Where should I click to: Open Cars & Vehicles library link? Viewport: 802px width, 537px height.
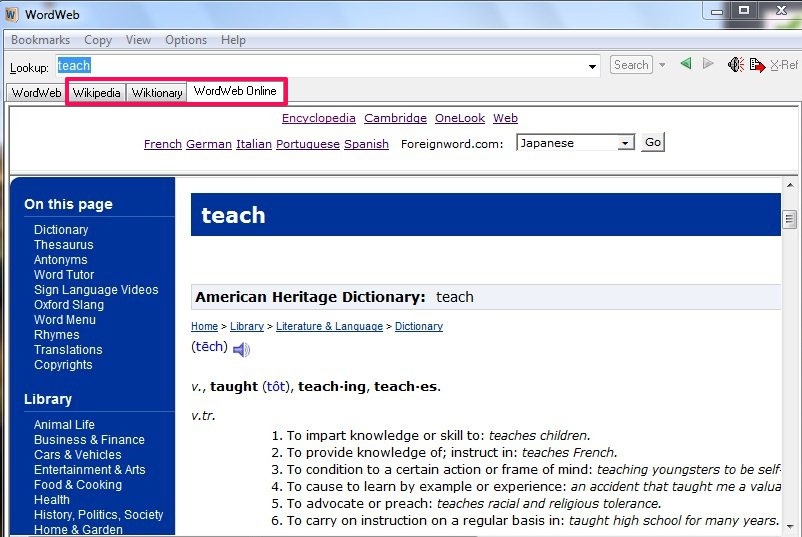click(77, 455)
